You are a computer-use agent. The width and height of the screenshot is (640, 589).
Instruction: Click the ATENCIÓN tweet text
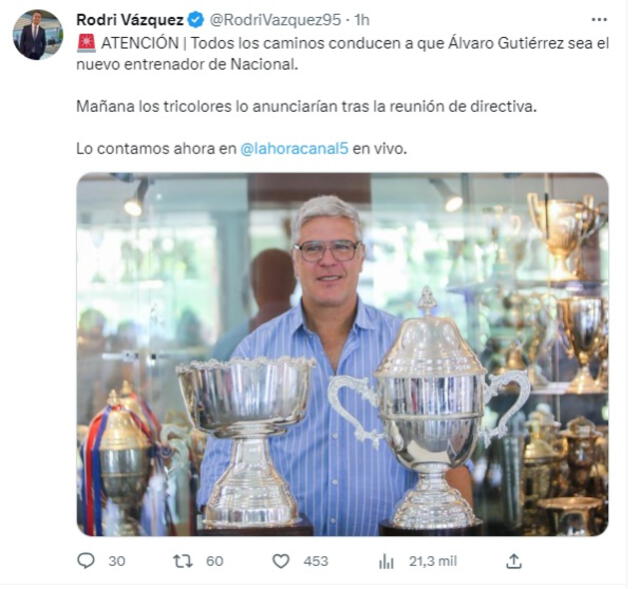140,43
